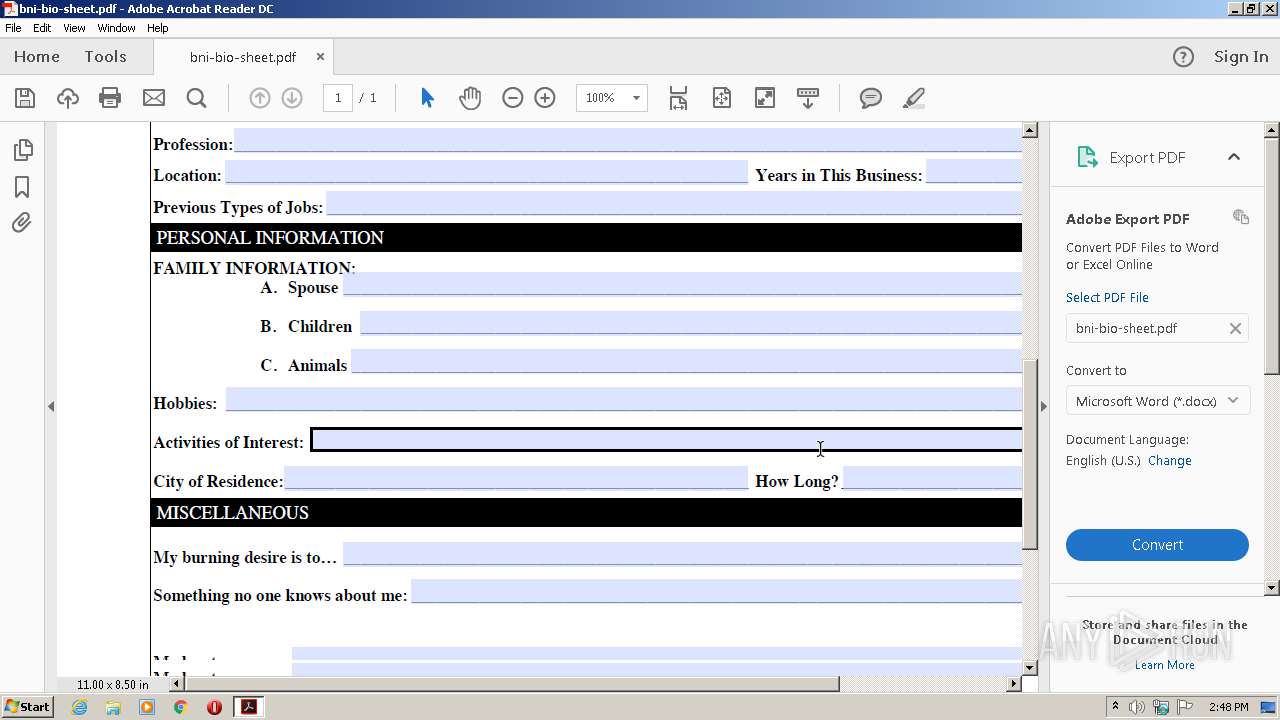Open Attachments paperclip panel icon
This screenshot has height=720, width=1280.
point(22,222)
